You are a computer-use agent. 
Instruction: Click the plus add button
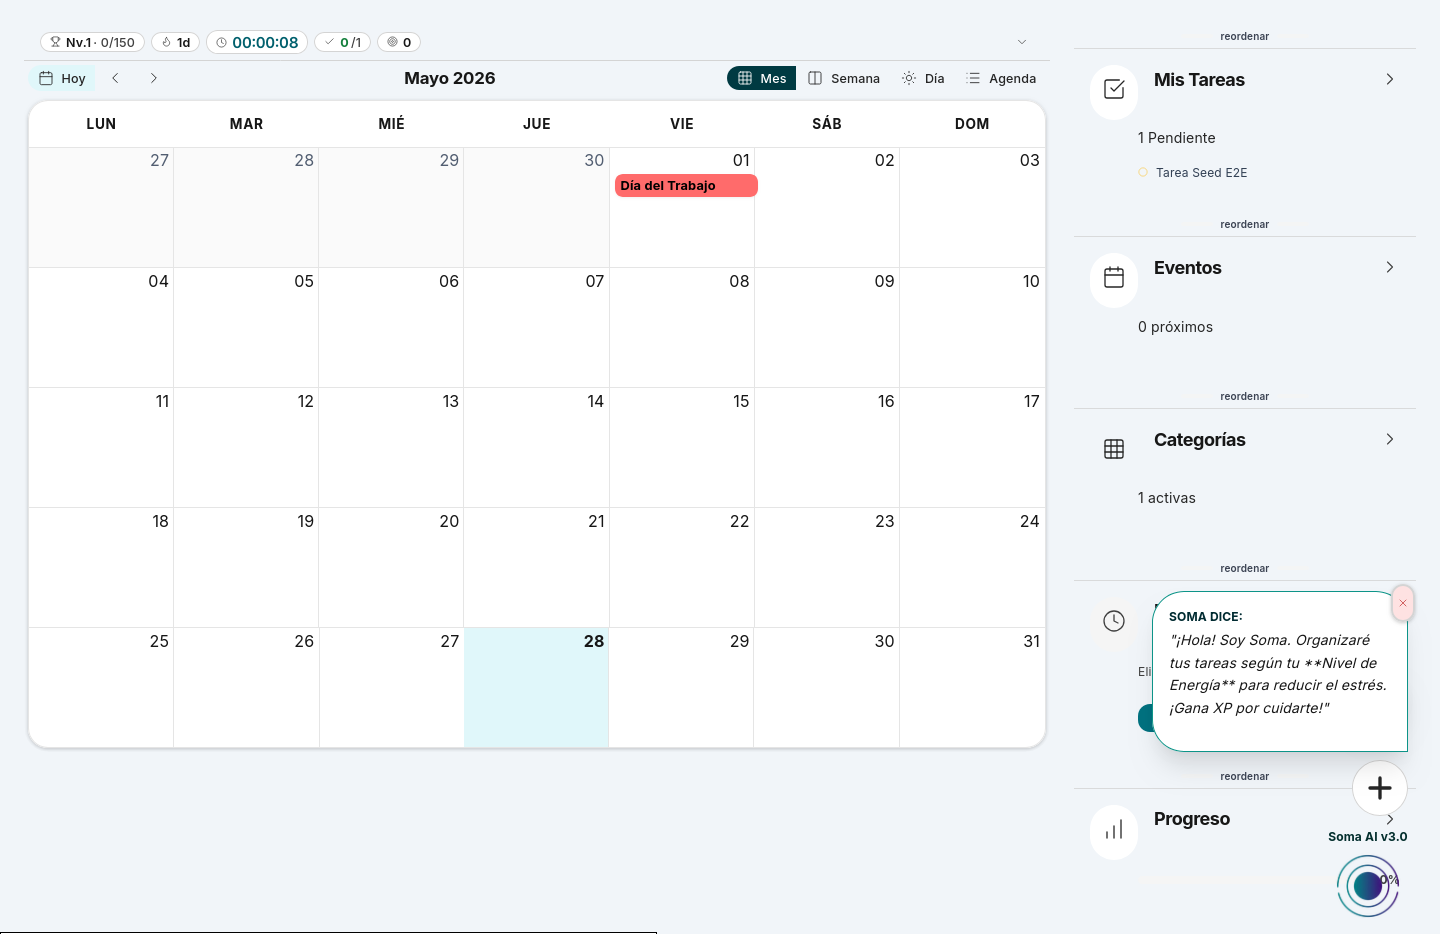click(1380, 788)
